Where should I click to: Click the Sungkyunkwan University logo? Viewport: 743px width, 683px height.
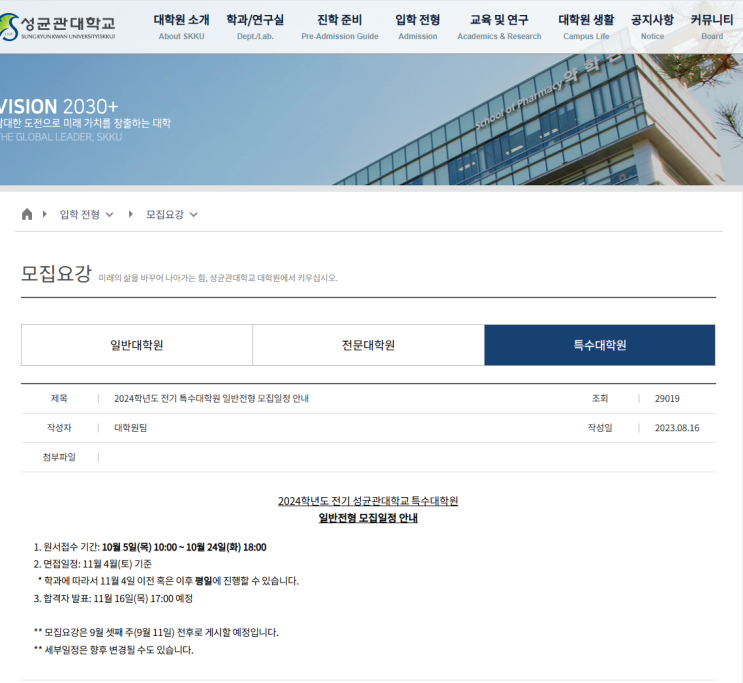(57, 27)
